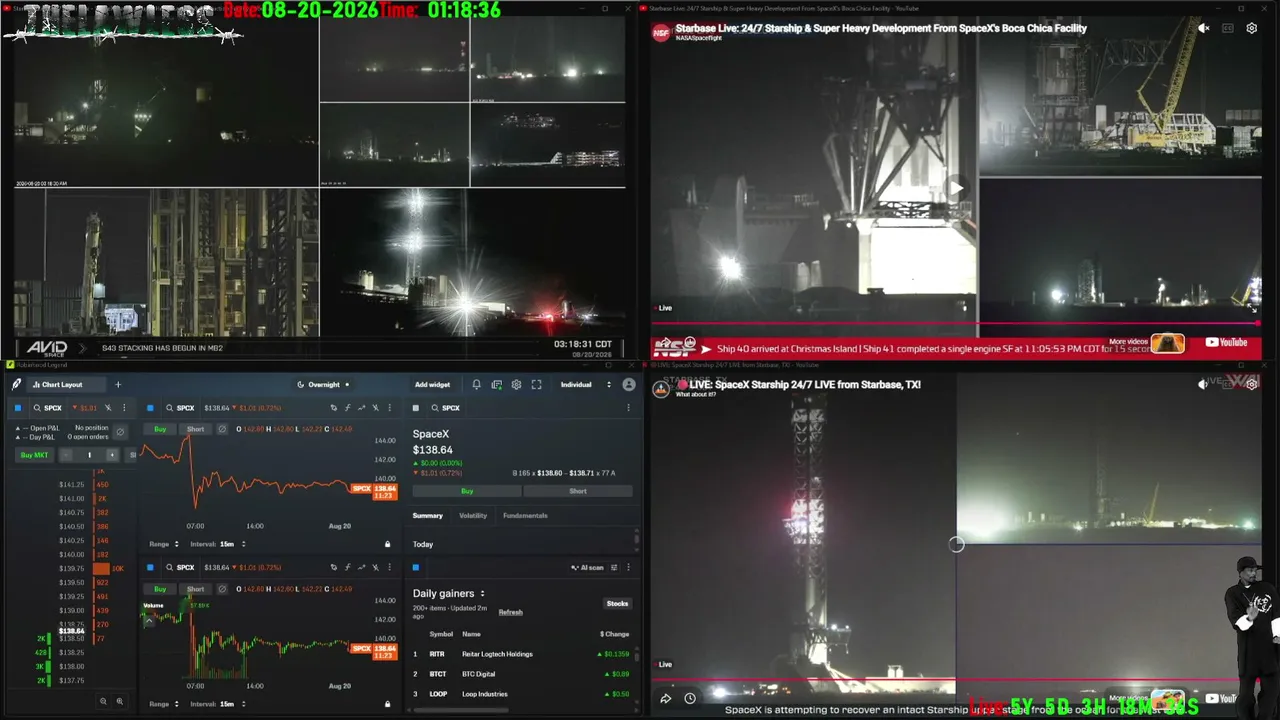Open filter settings in Daily gainers widget
Viewport: 1280px width, 720px height.
tap(615, 568)
